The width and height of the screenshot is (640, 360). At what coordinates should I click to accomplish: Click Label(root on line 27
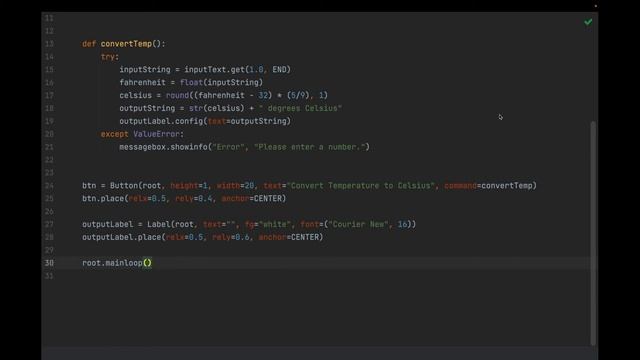tap(170, 224)
